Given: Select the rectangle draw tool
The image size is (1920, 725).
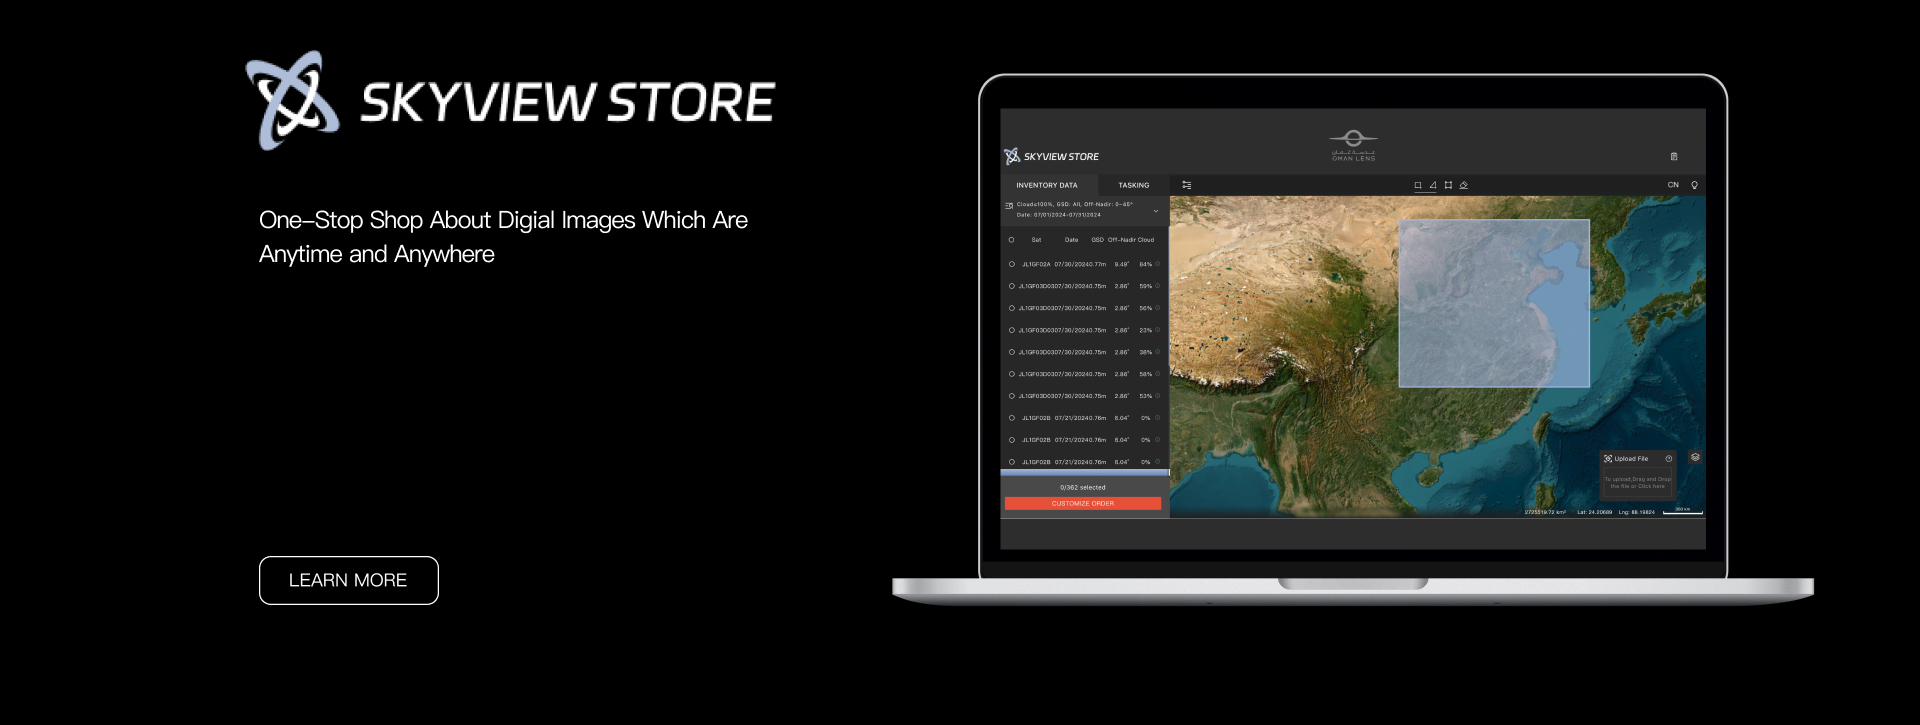Looking at the screenshot, I should (x=1418, y=185).
